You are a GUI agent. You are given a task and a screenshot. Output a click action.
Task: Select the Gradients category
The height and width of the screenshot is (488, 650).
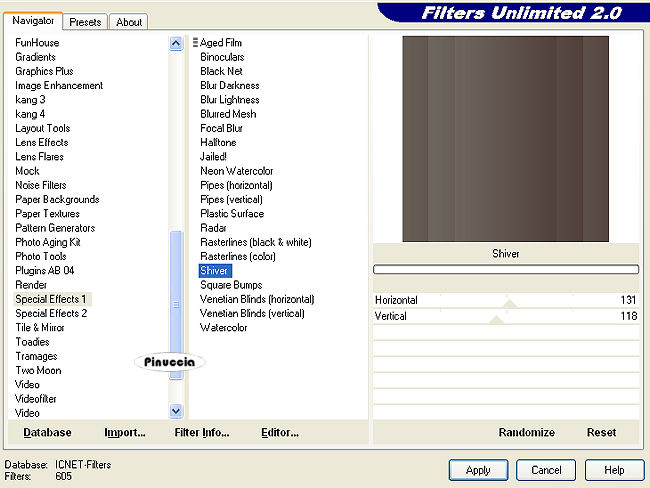coord(36,57)
